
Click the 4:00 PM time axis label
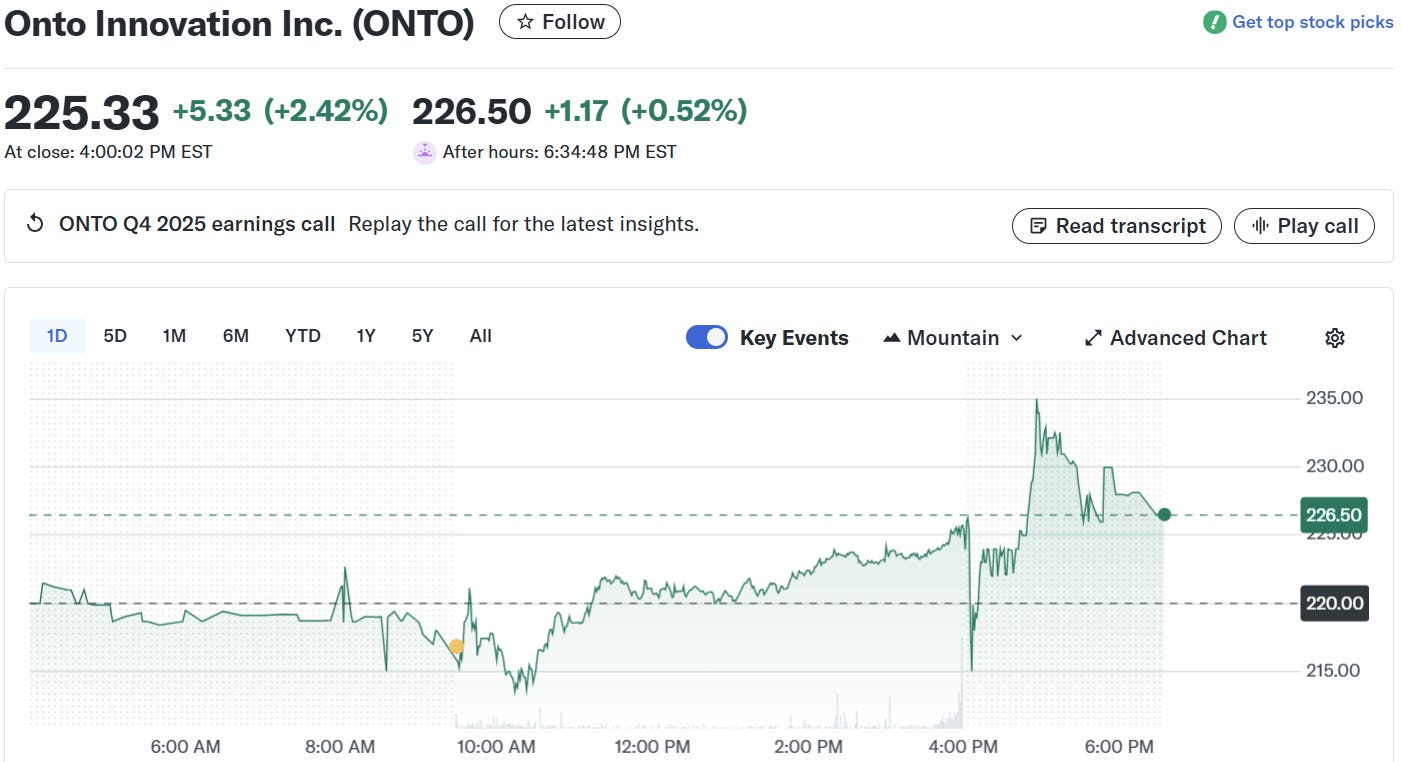pos(962,747)
